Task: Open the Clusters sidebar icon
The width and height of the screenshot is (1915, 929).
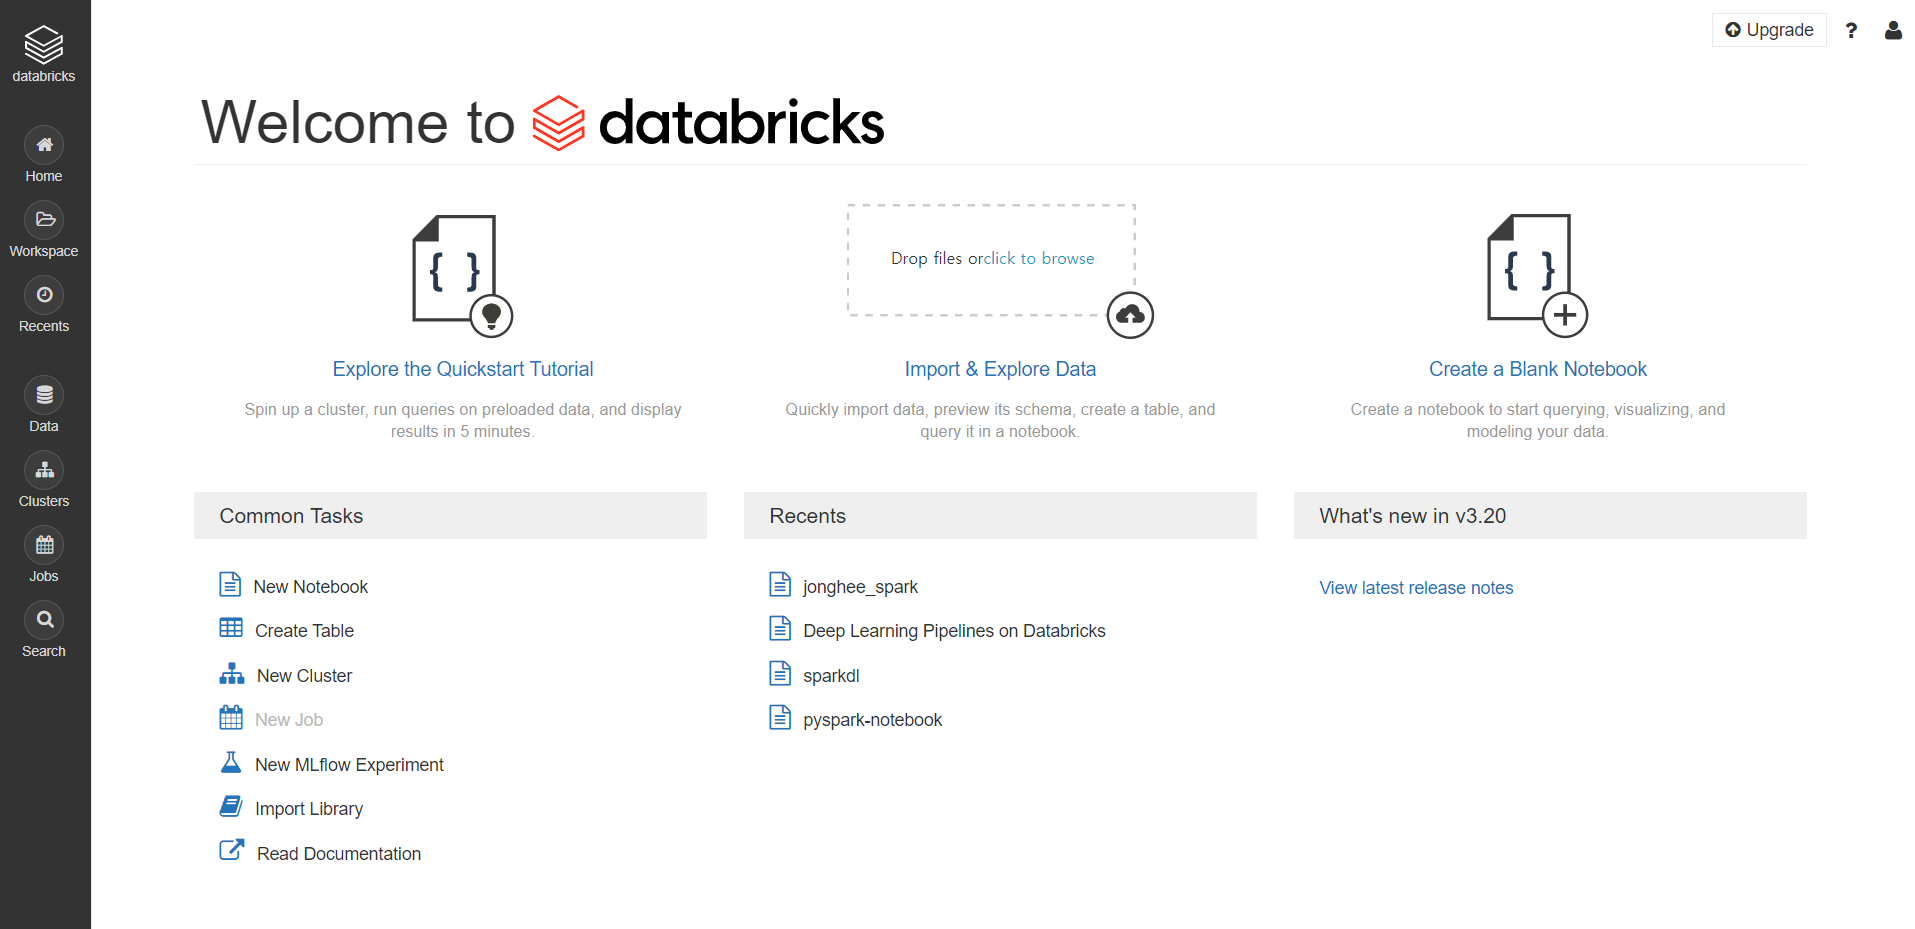Action: pos(44,470)
